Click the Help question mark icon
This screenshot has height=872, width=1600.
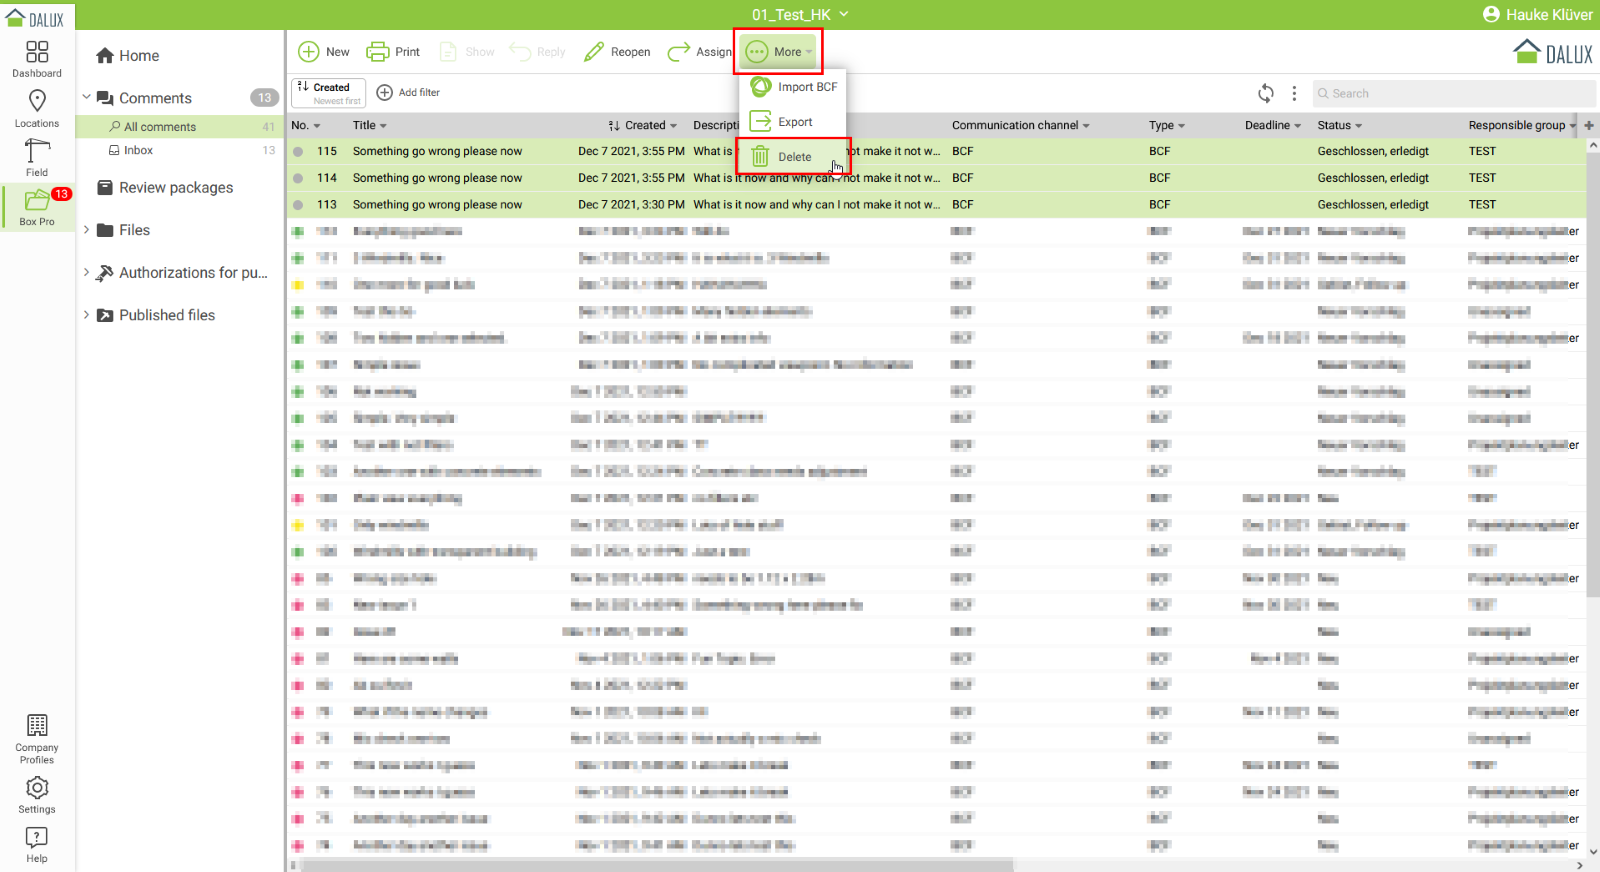[x=37, y=844]
